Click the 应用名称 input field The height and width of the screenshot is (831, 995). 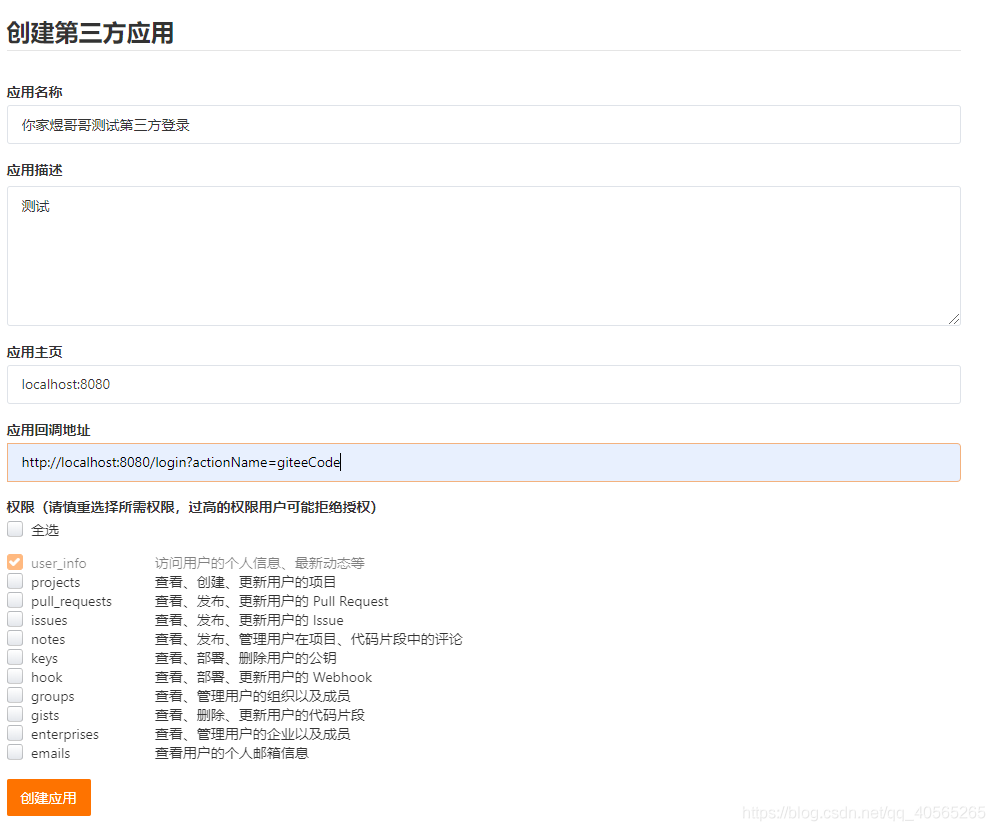click(x=484, y=124)
